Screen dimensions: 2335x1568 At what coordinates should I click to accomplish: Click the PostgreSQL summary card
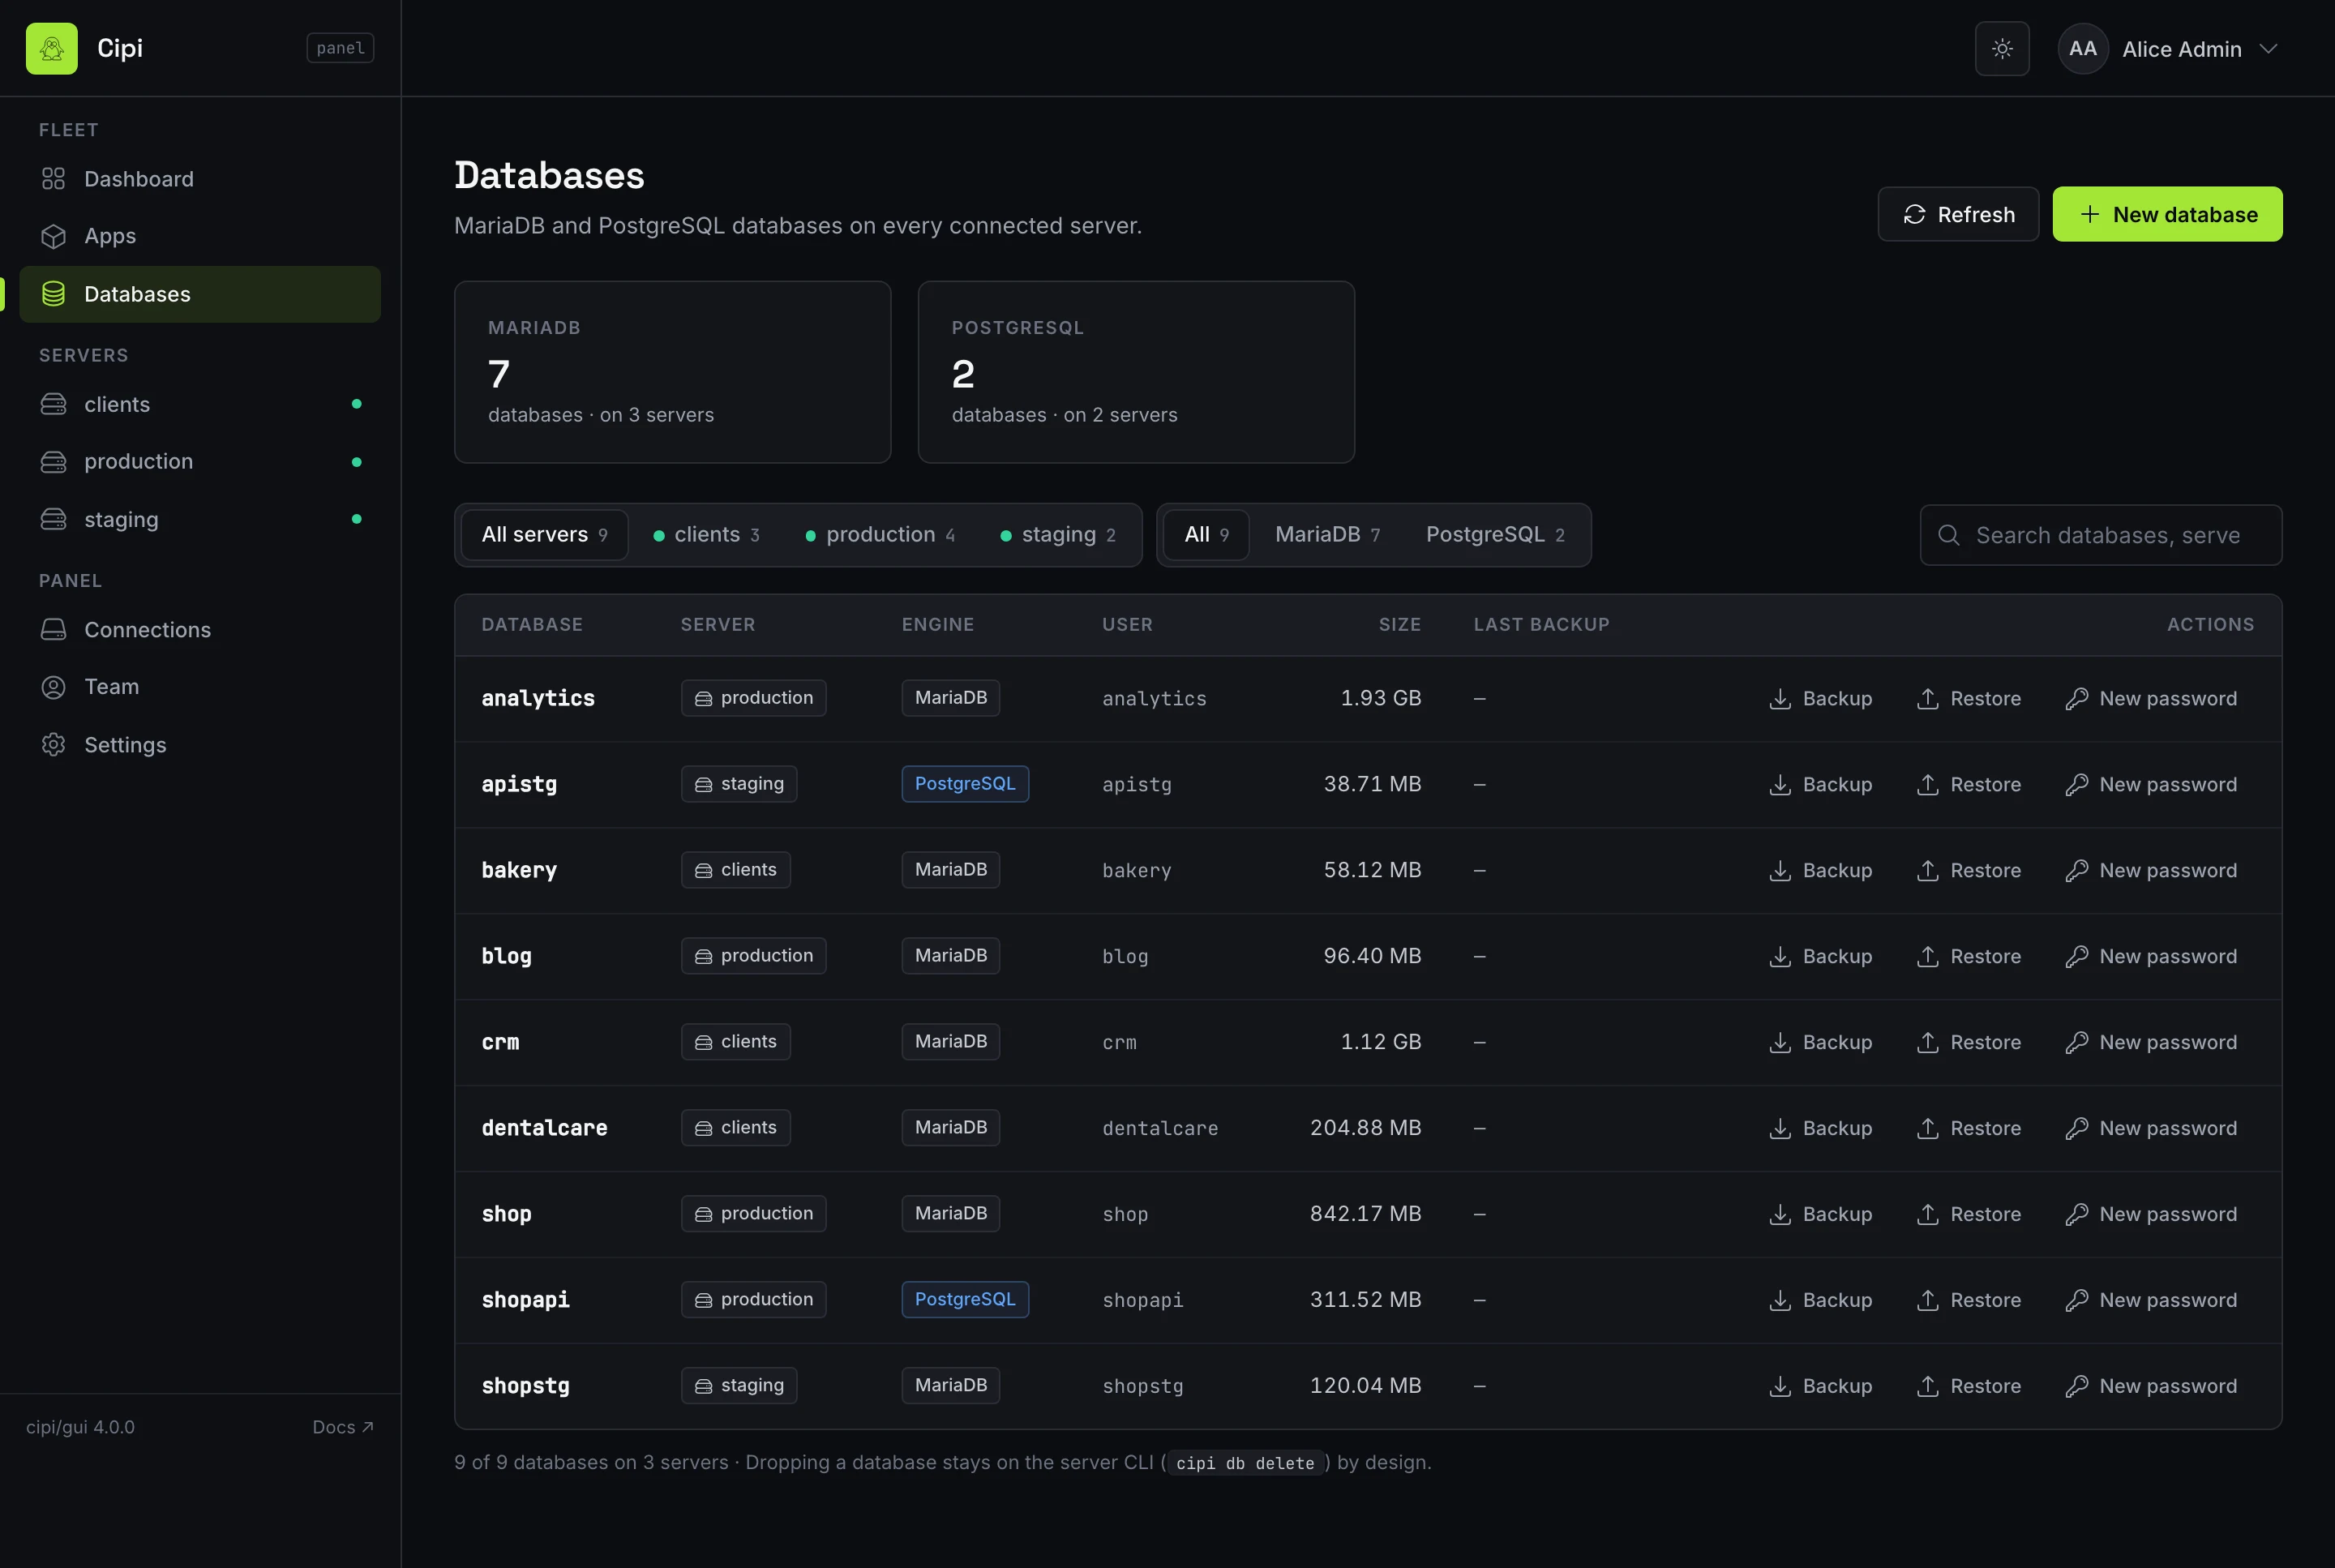[x=1136, y=372]
